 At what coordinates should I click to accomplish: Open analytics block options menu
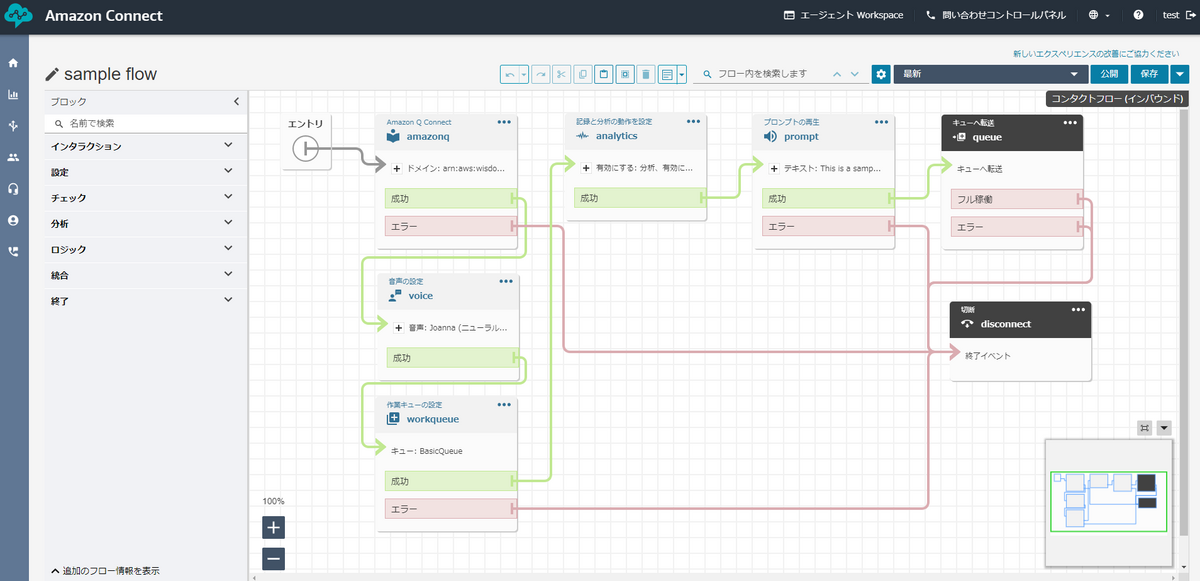point(693,122)
